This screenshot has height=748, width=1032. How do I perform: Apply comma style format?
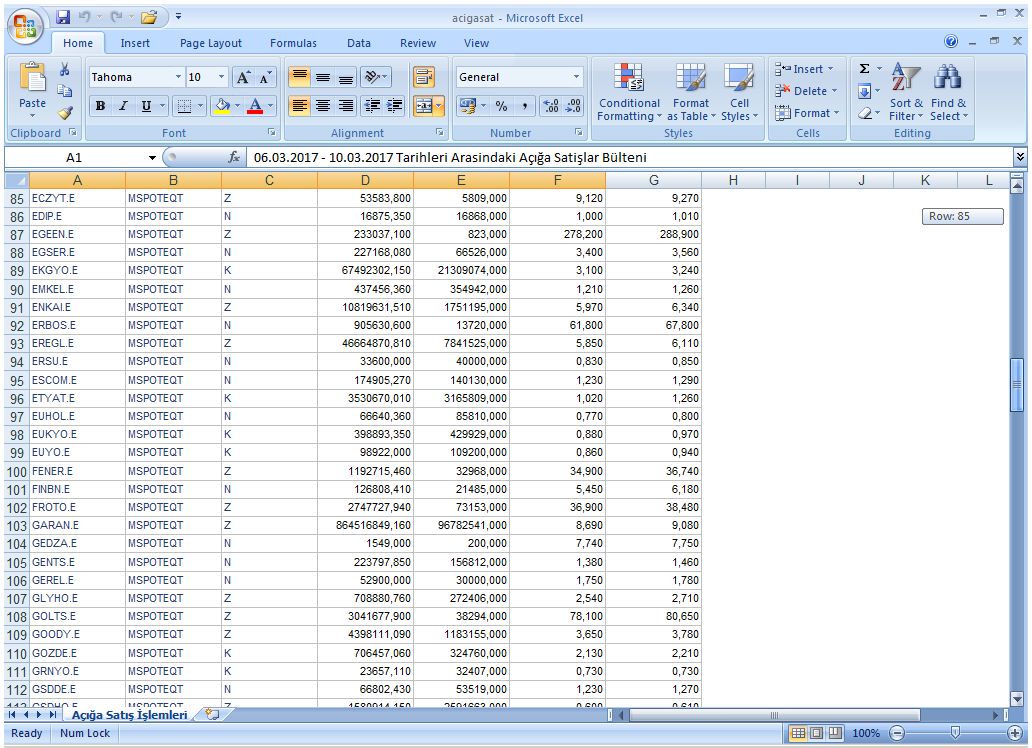(524, 105)
